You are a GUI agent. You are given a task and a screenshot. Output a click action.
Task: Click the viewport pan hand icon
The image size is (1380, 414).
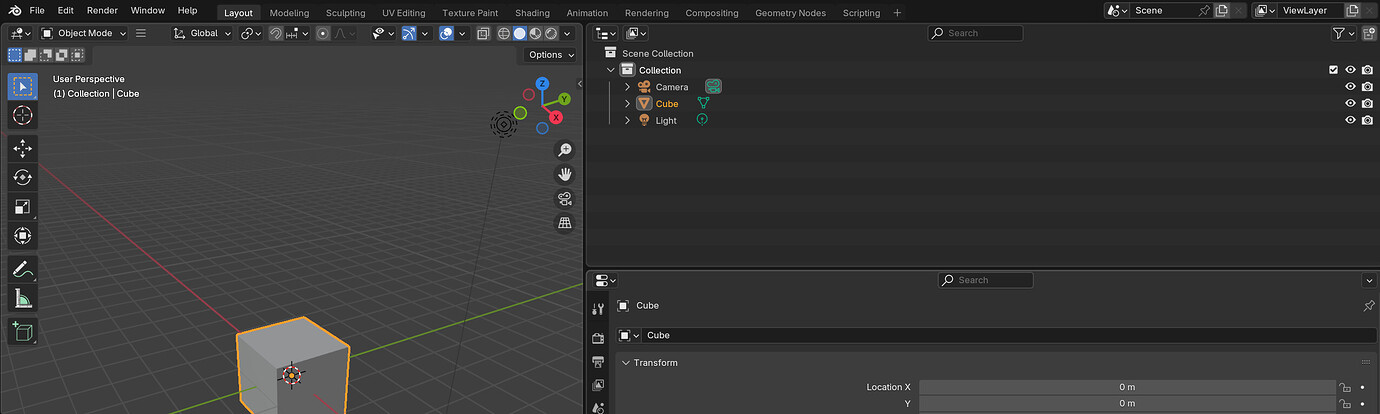click(565, 174)
